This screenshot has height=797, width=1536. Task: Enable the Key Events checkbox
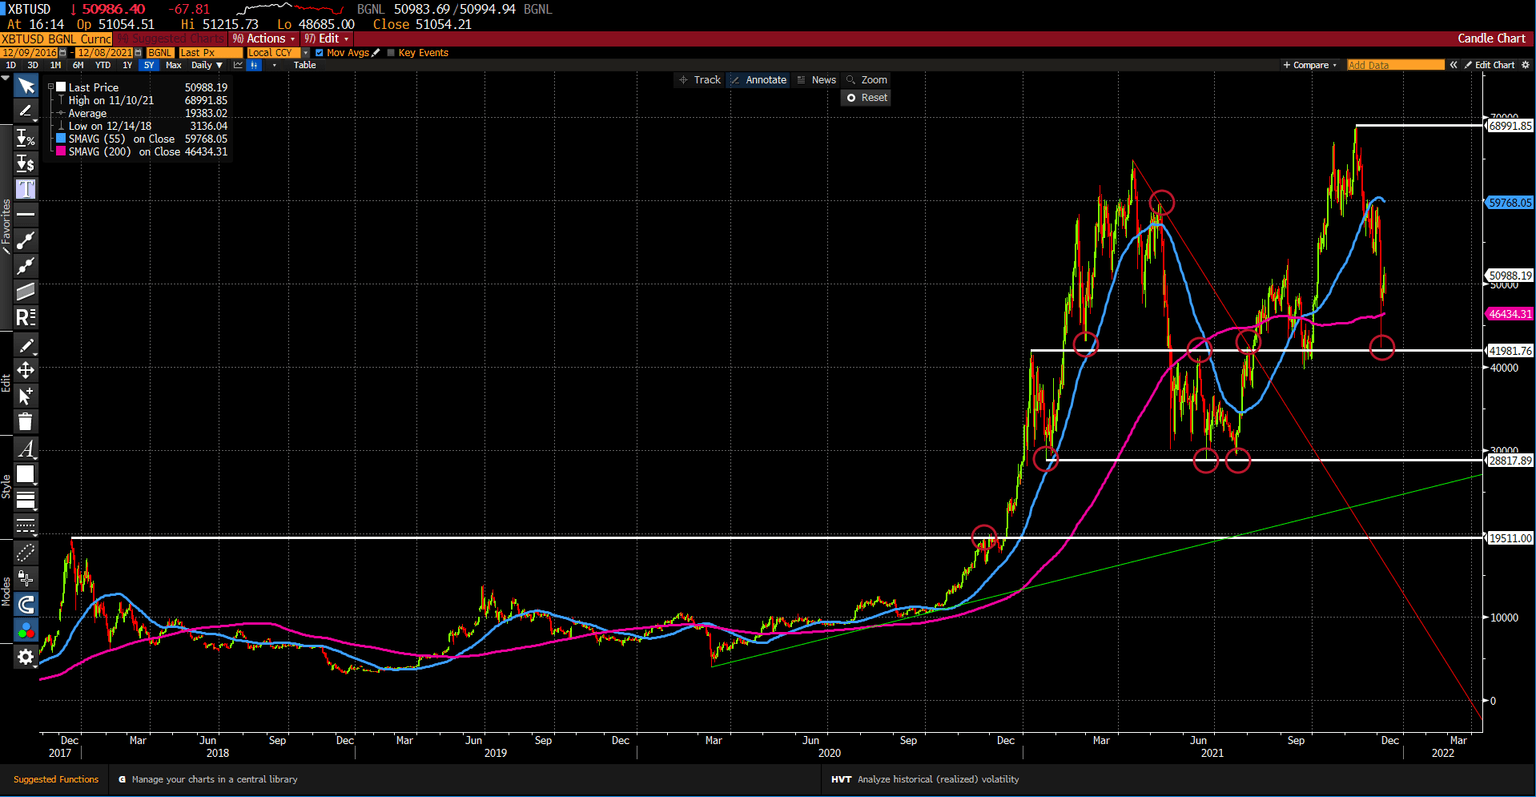point(391,53)
